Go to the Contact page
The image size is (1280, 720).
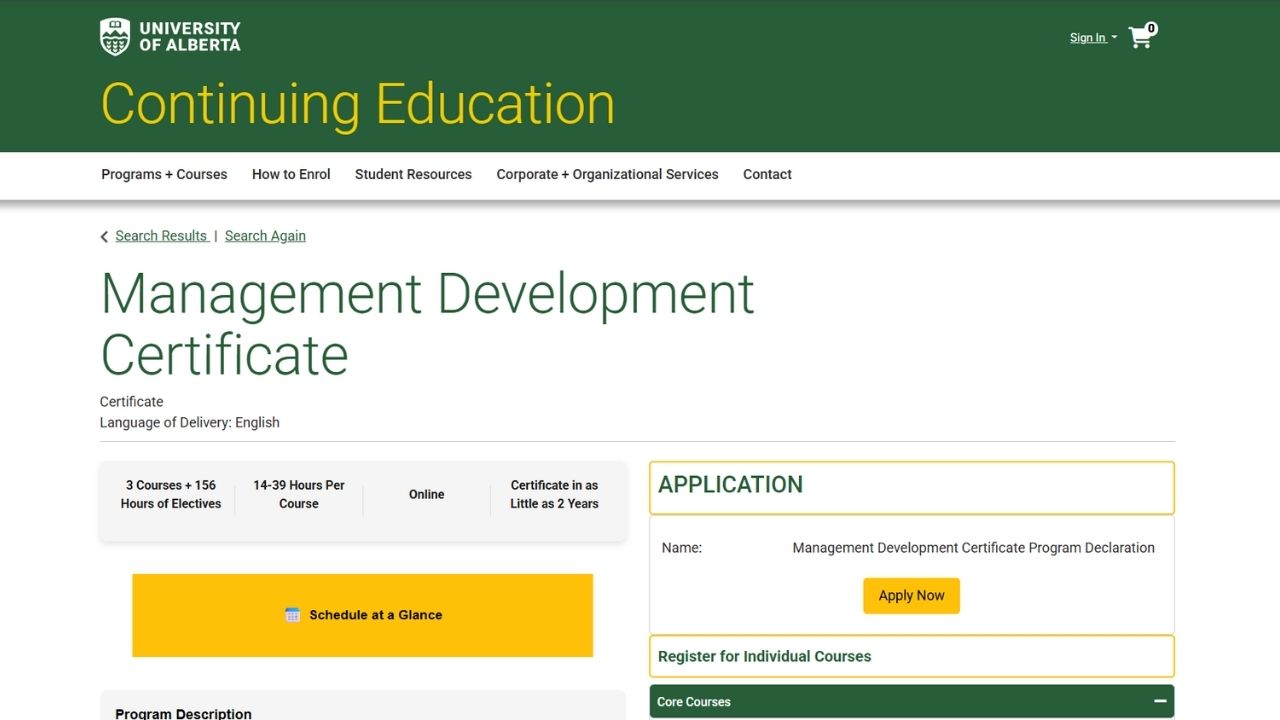click(x=767, y=174)
